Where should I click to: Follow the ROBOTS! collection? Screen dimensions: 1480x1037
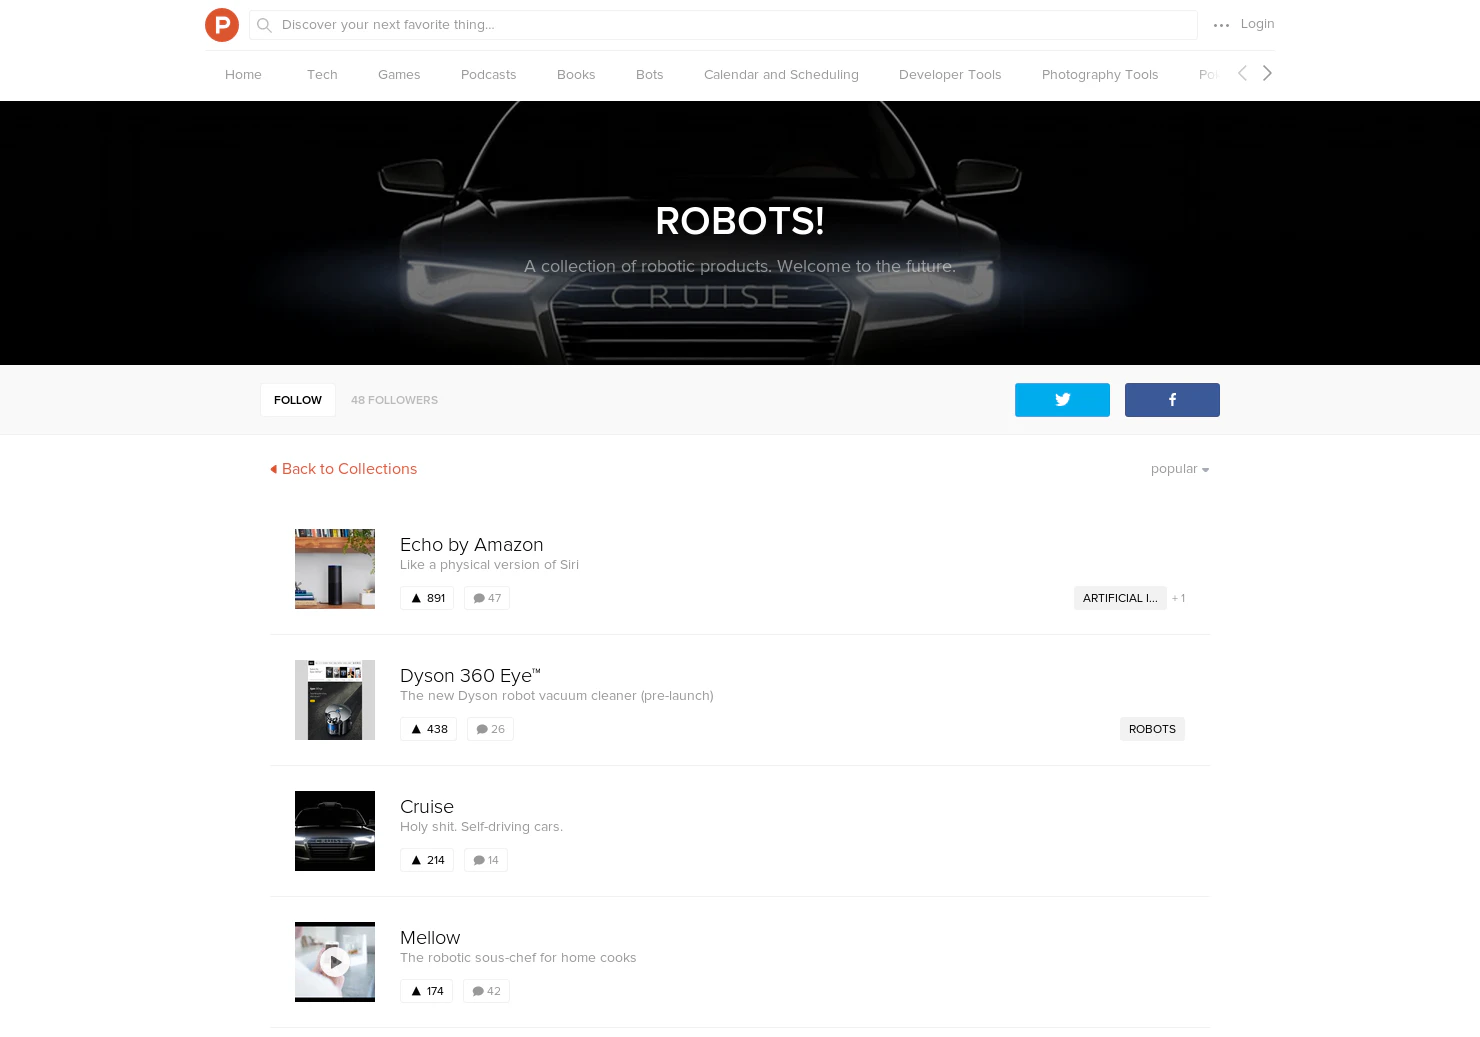(x=298, y=400)
